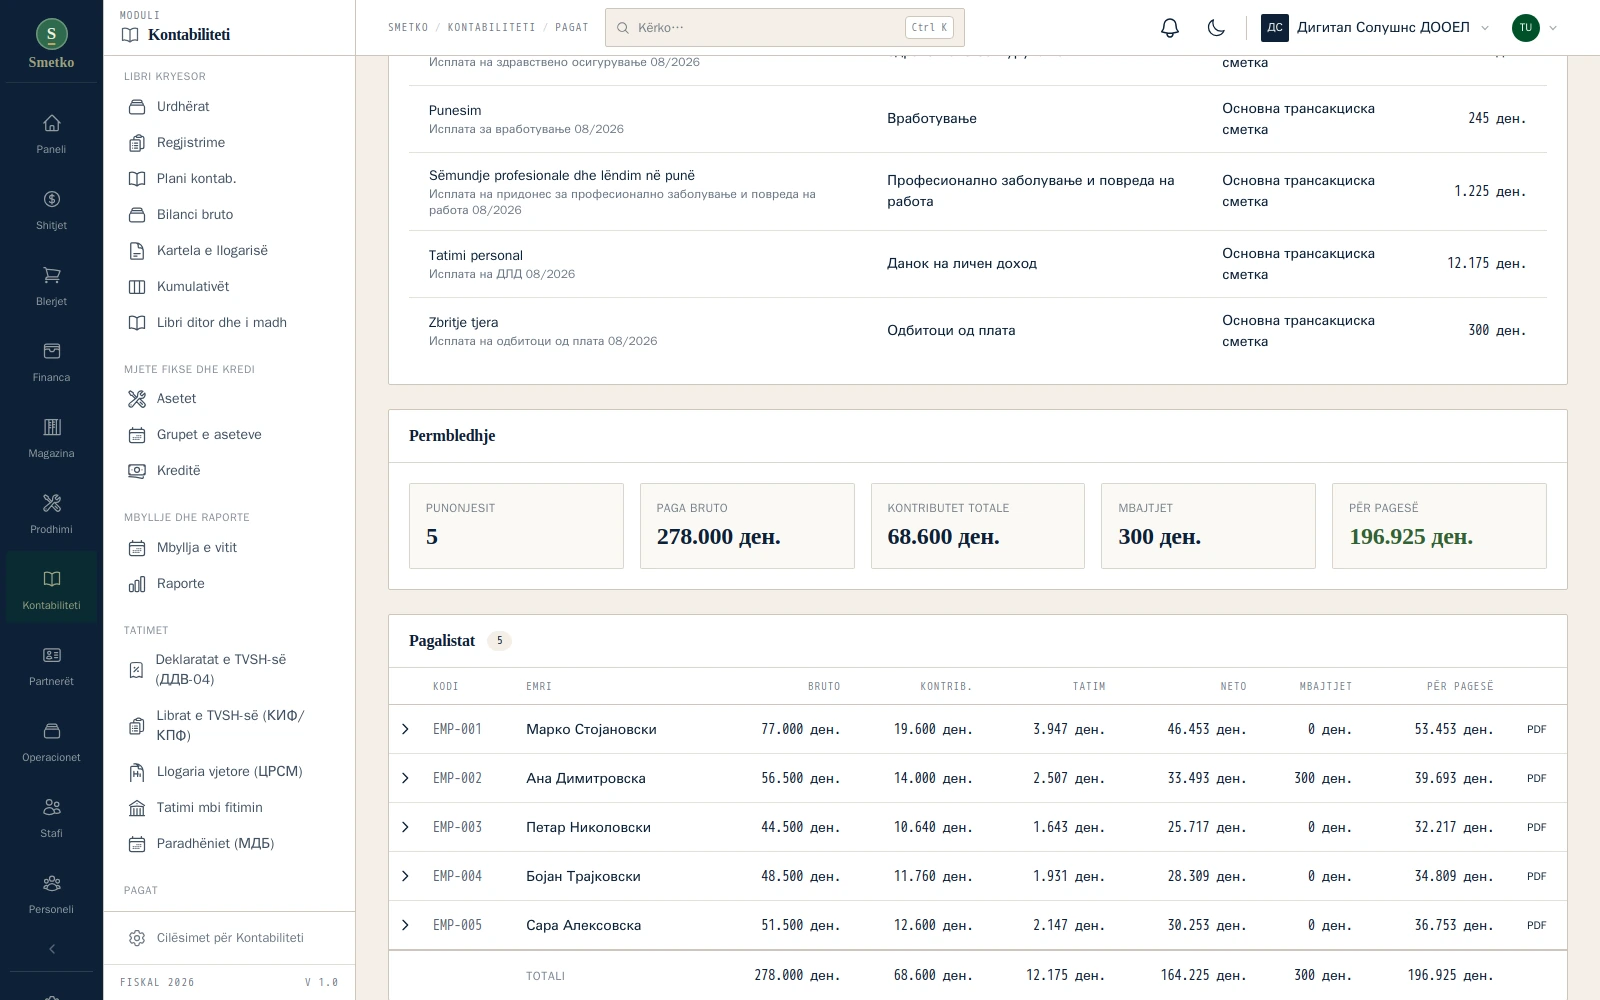Open Deklaratat e TVSH-së (ДДВ-04)
The width and height of the screenshot is (1600, 1000).
229,670
